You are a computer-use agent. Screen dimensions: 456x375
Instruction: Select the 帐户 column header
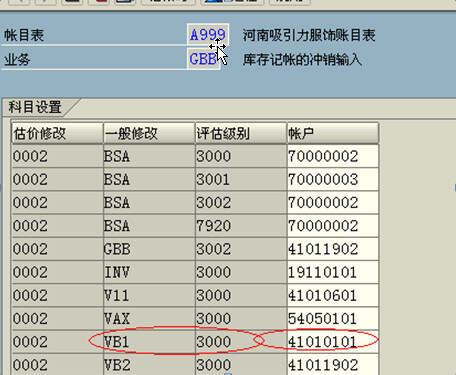(333, 133)
